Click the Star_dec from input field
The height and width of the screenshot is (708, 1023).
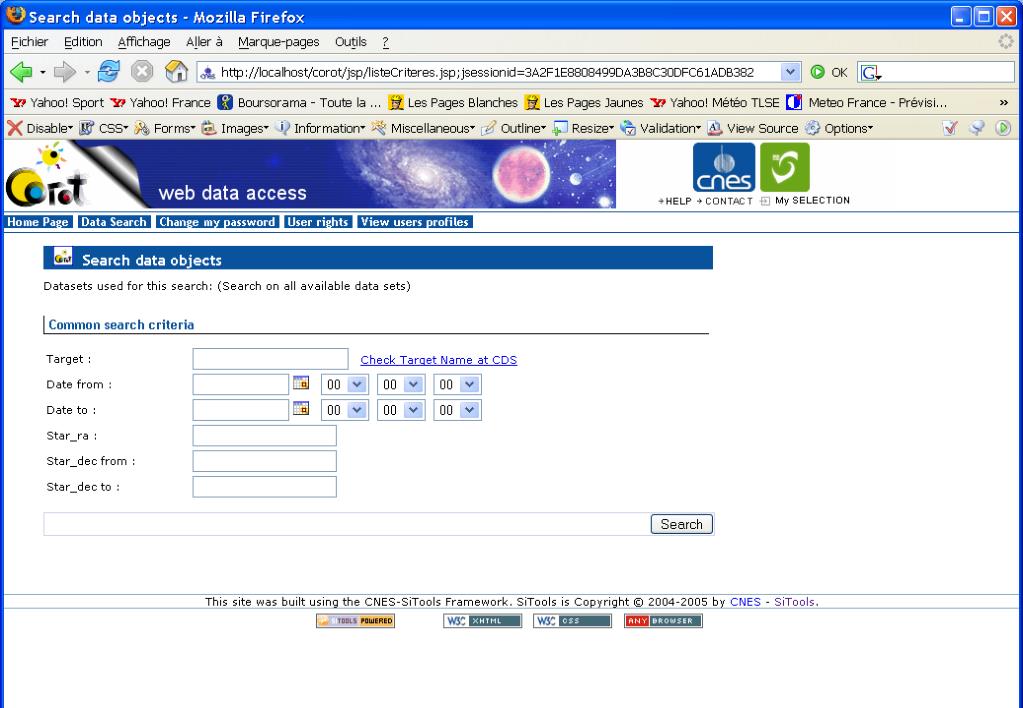coord(264,461)
